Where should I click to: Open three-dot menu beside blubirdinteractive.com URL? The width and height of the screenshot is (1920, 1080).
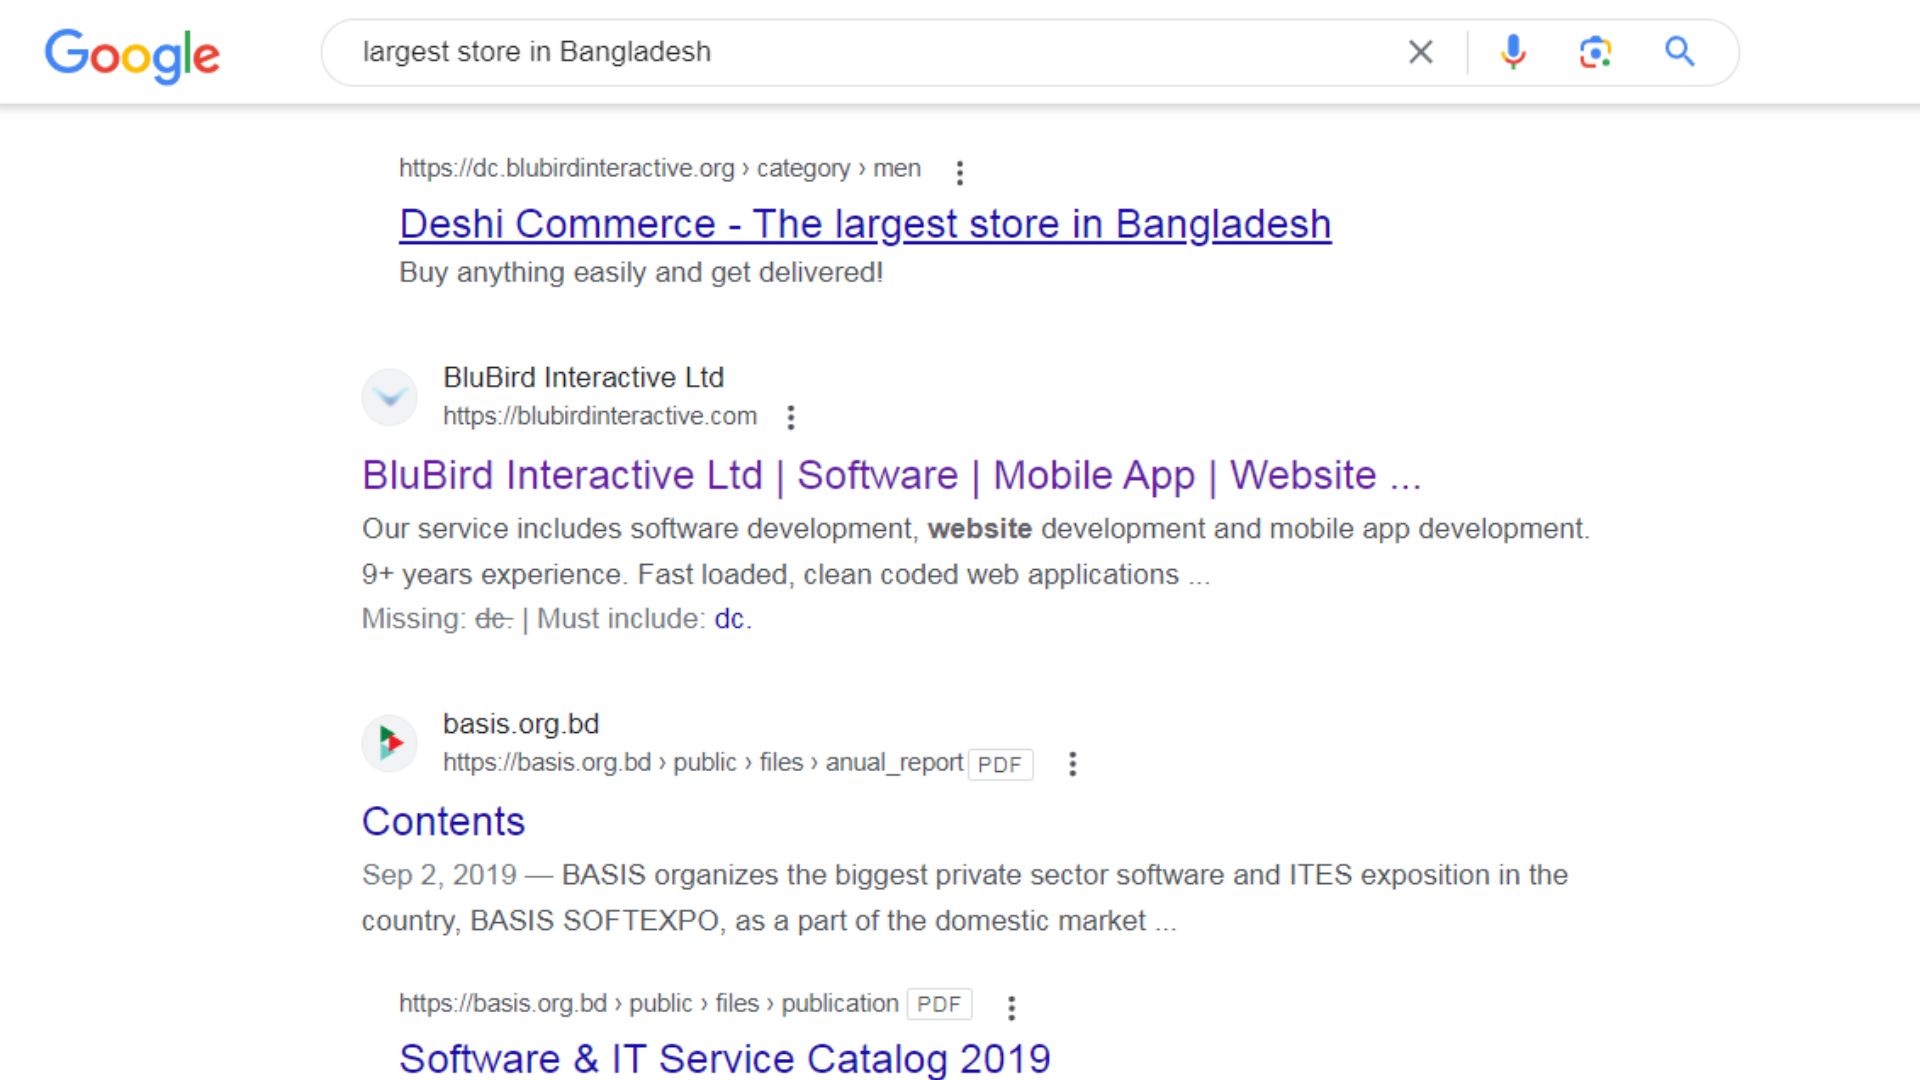790,417
